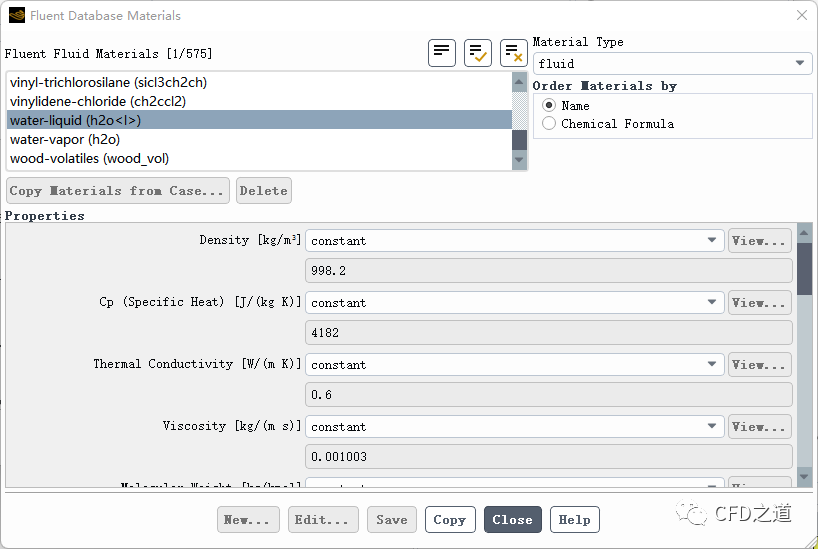
Task: Click the Help button
Action: 575,520
